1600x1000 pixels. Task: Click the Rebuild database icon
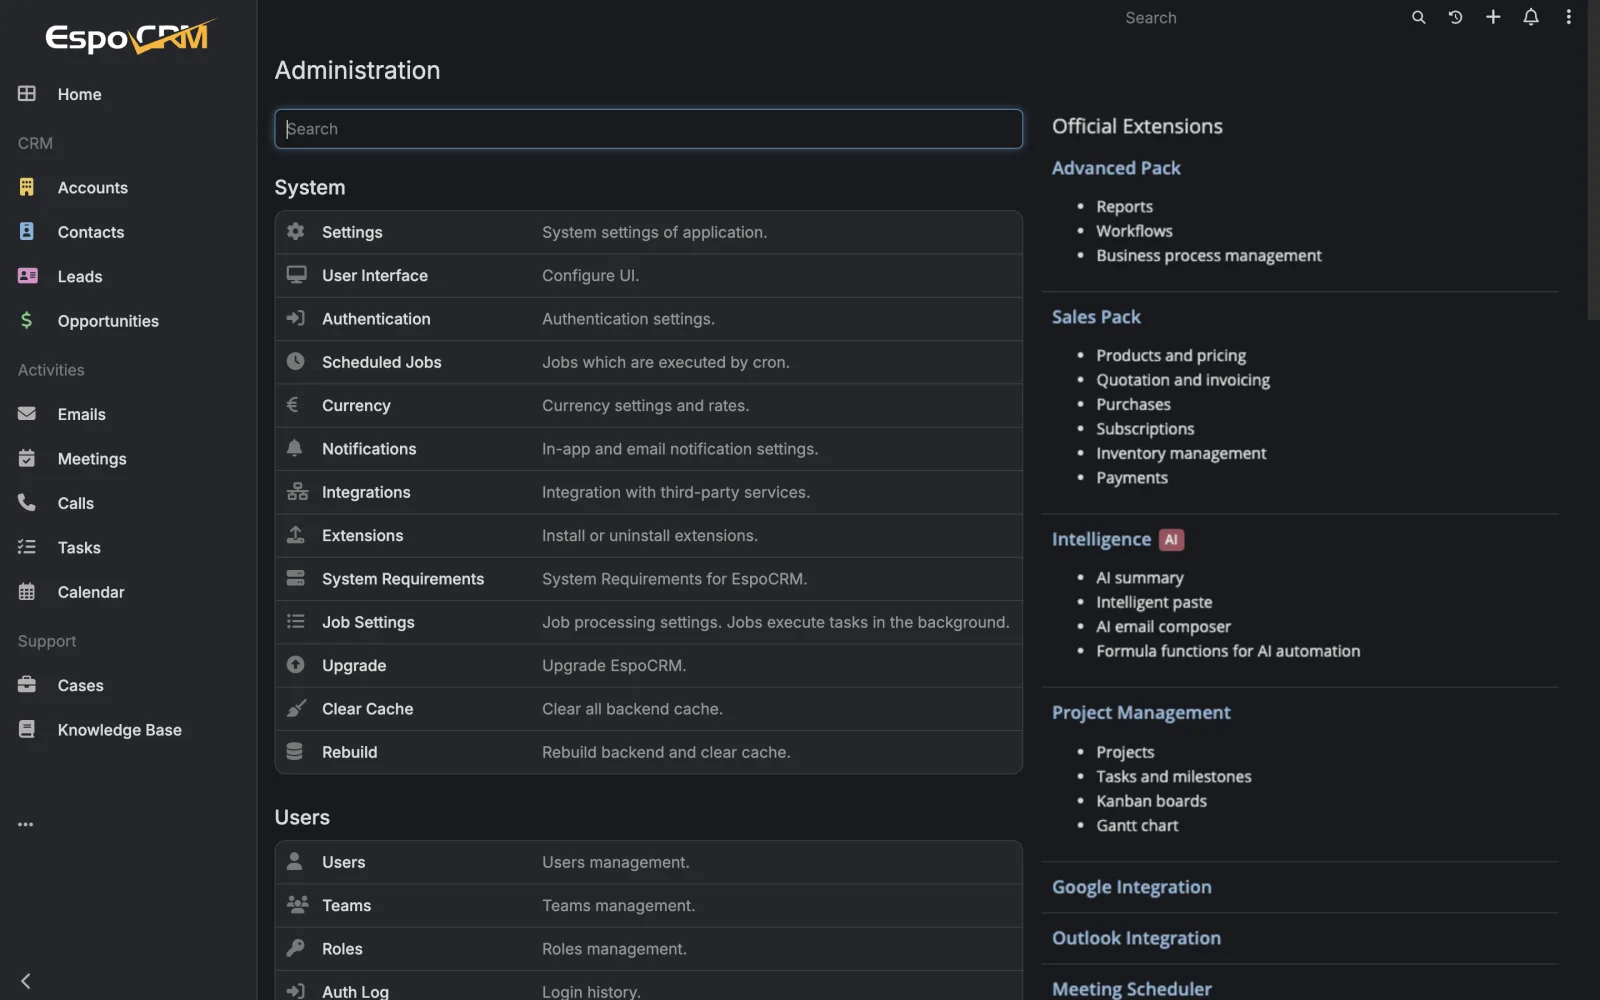click(295, 751)
